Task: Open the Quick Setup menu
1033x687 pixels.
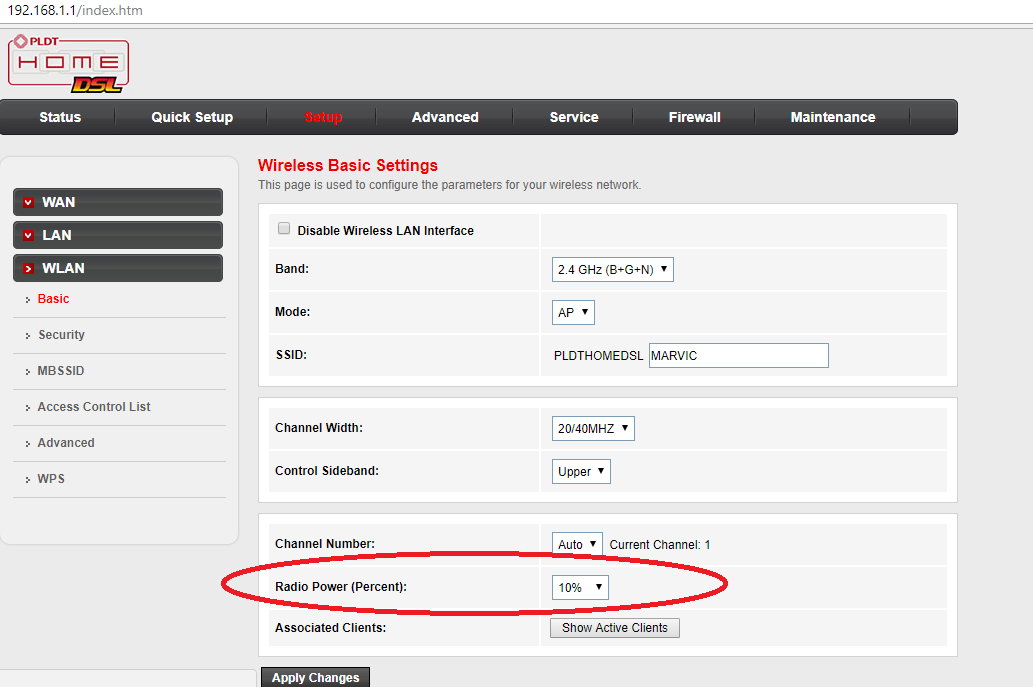Action: (192, 117)
